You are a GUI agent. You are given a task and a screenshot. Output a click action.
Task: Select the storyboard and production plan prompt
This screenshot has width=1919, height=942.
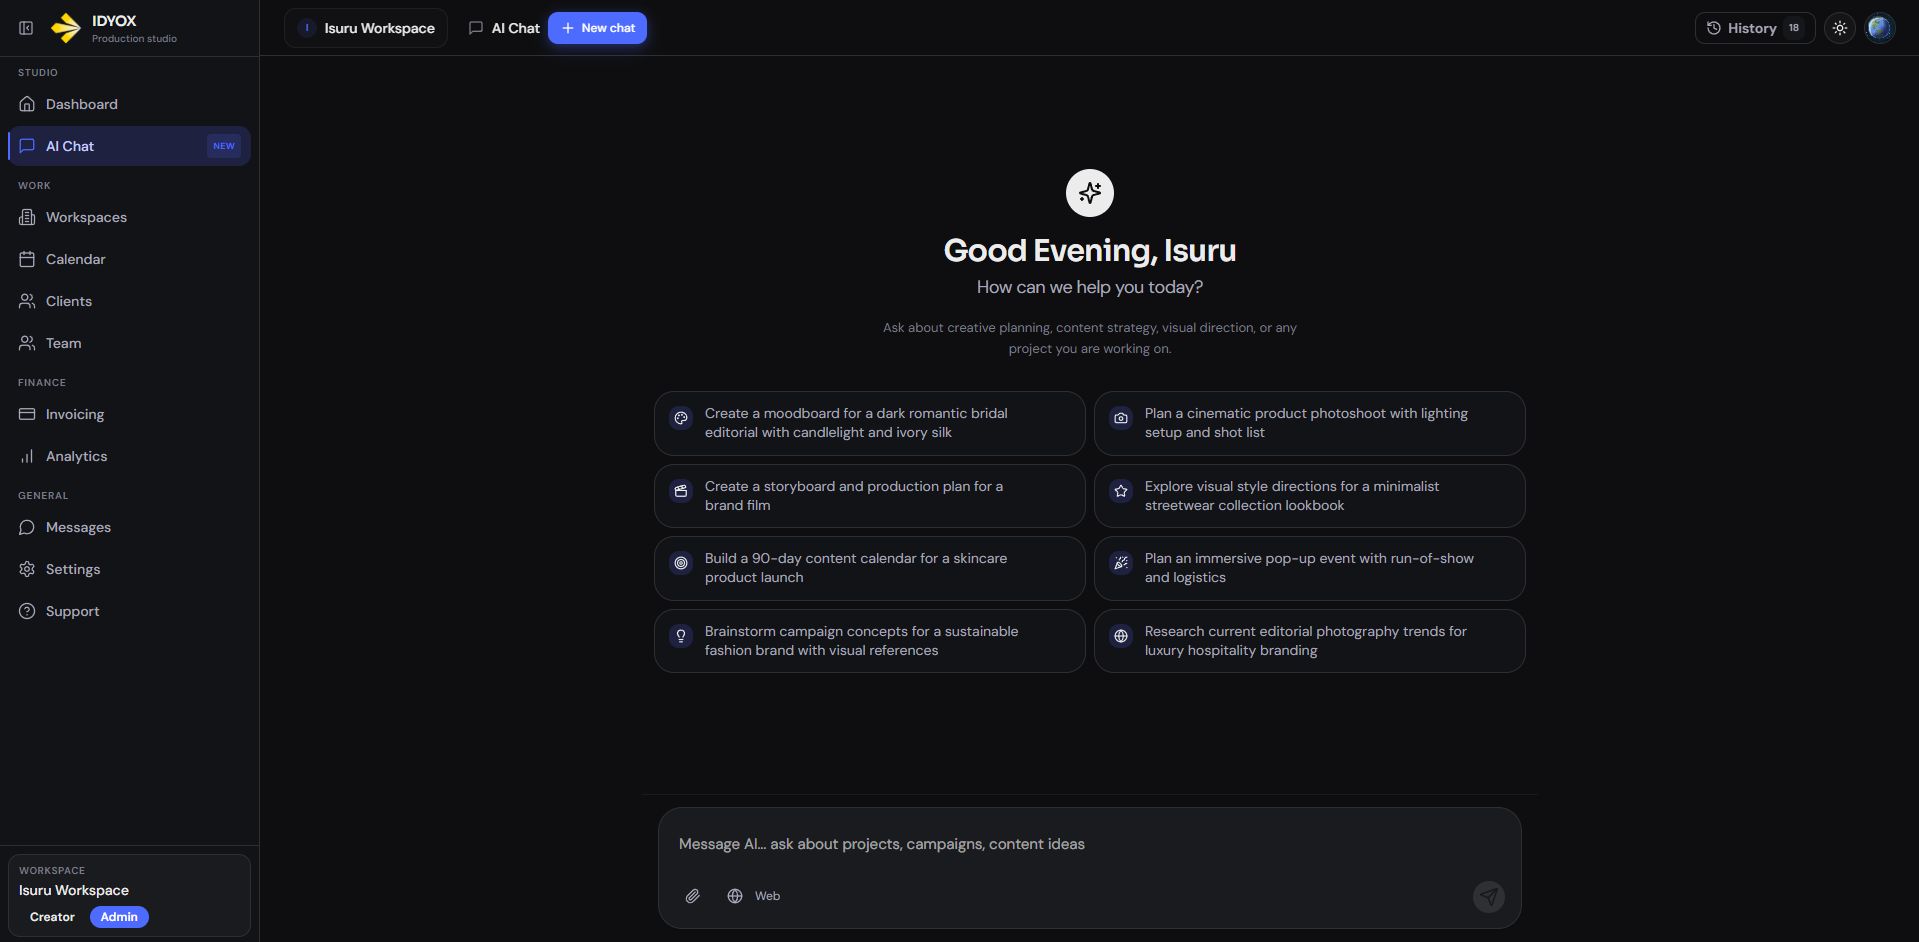click(x=870, y=496)
